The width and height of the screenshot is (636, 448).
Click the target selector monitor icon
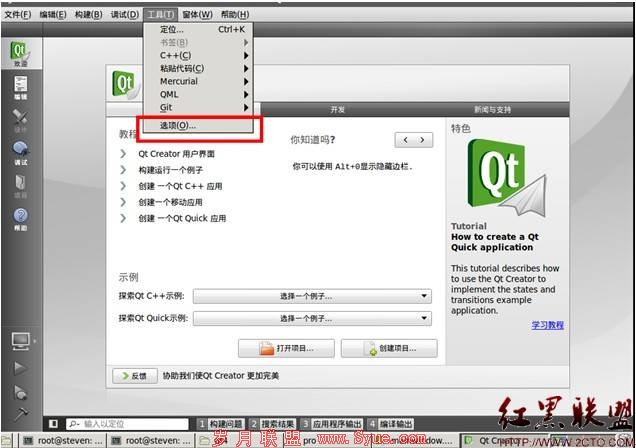click(x=20, y=341)
